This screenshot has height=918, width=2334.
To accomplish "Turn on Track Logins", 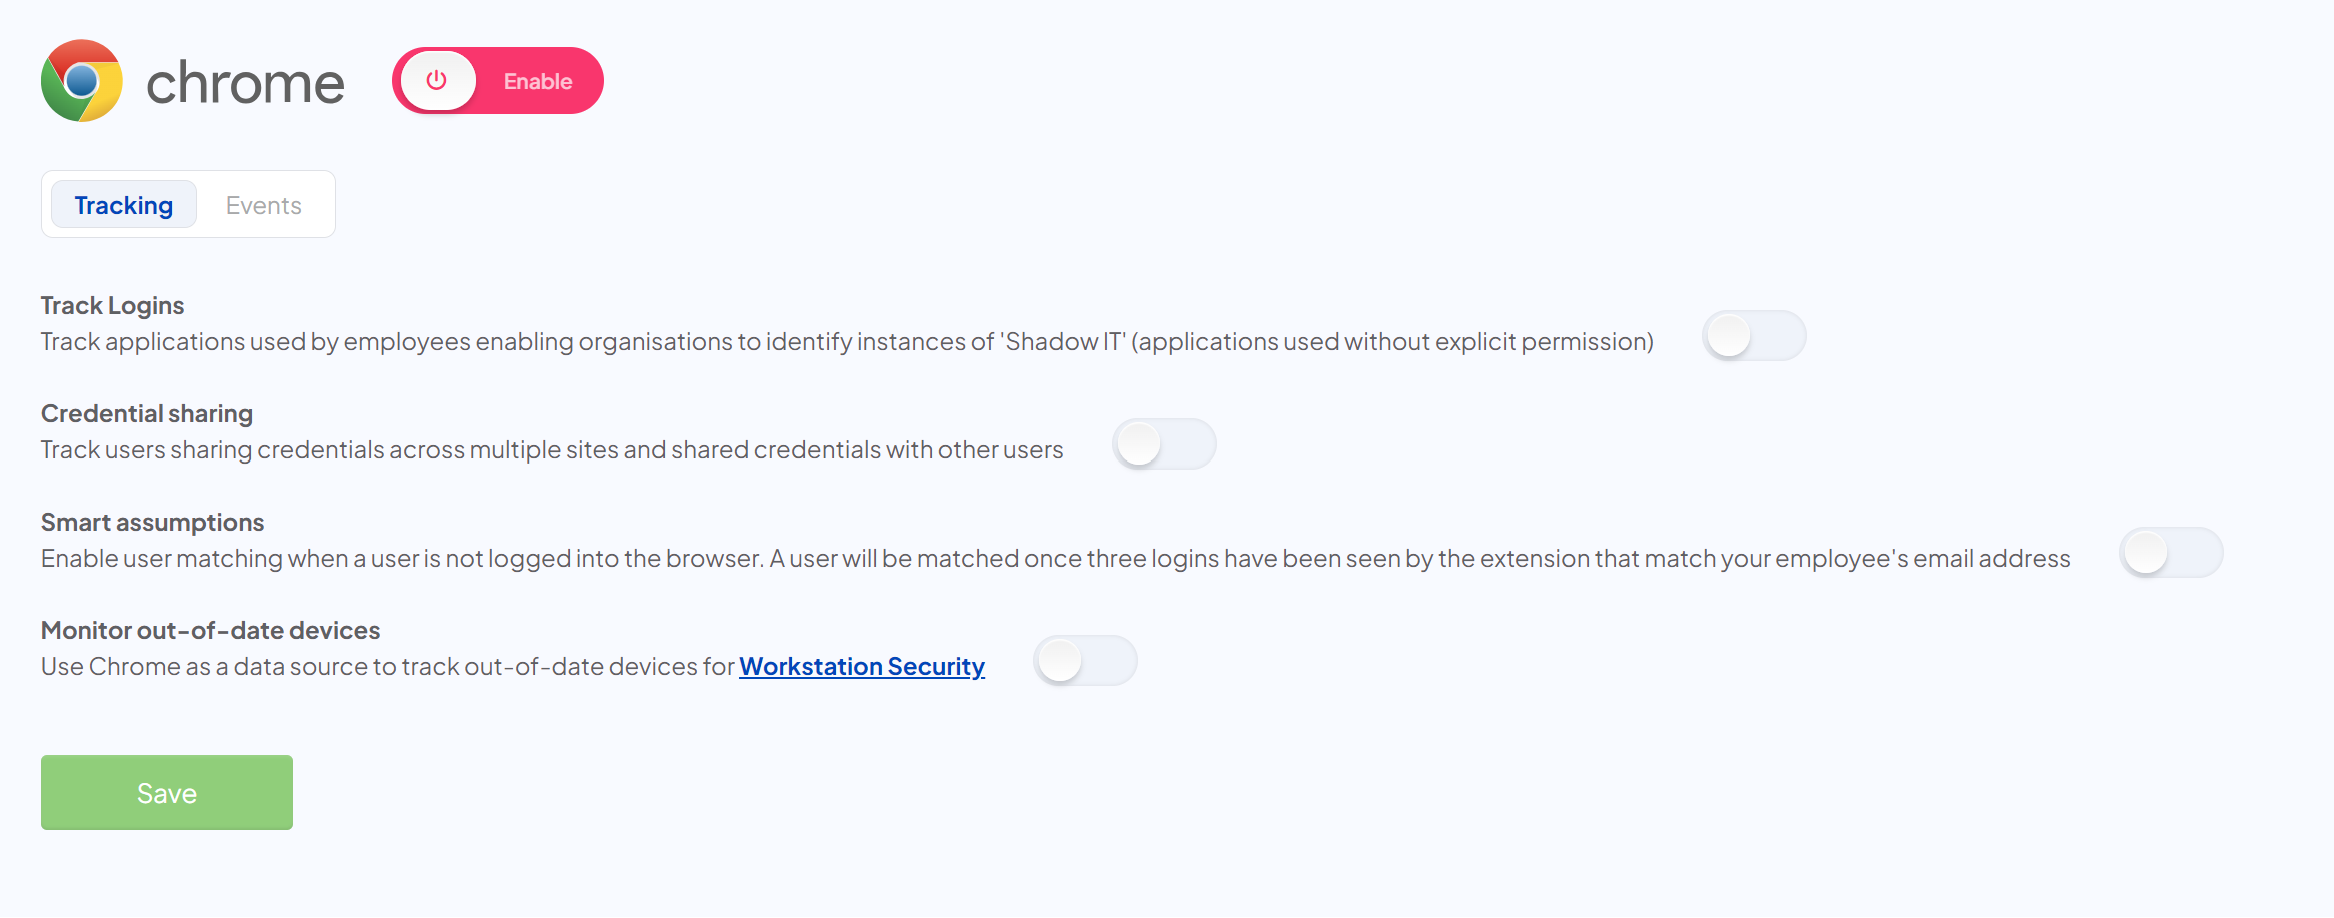I will tap(1754, 336).
